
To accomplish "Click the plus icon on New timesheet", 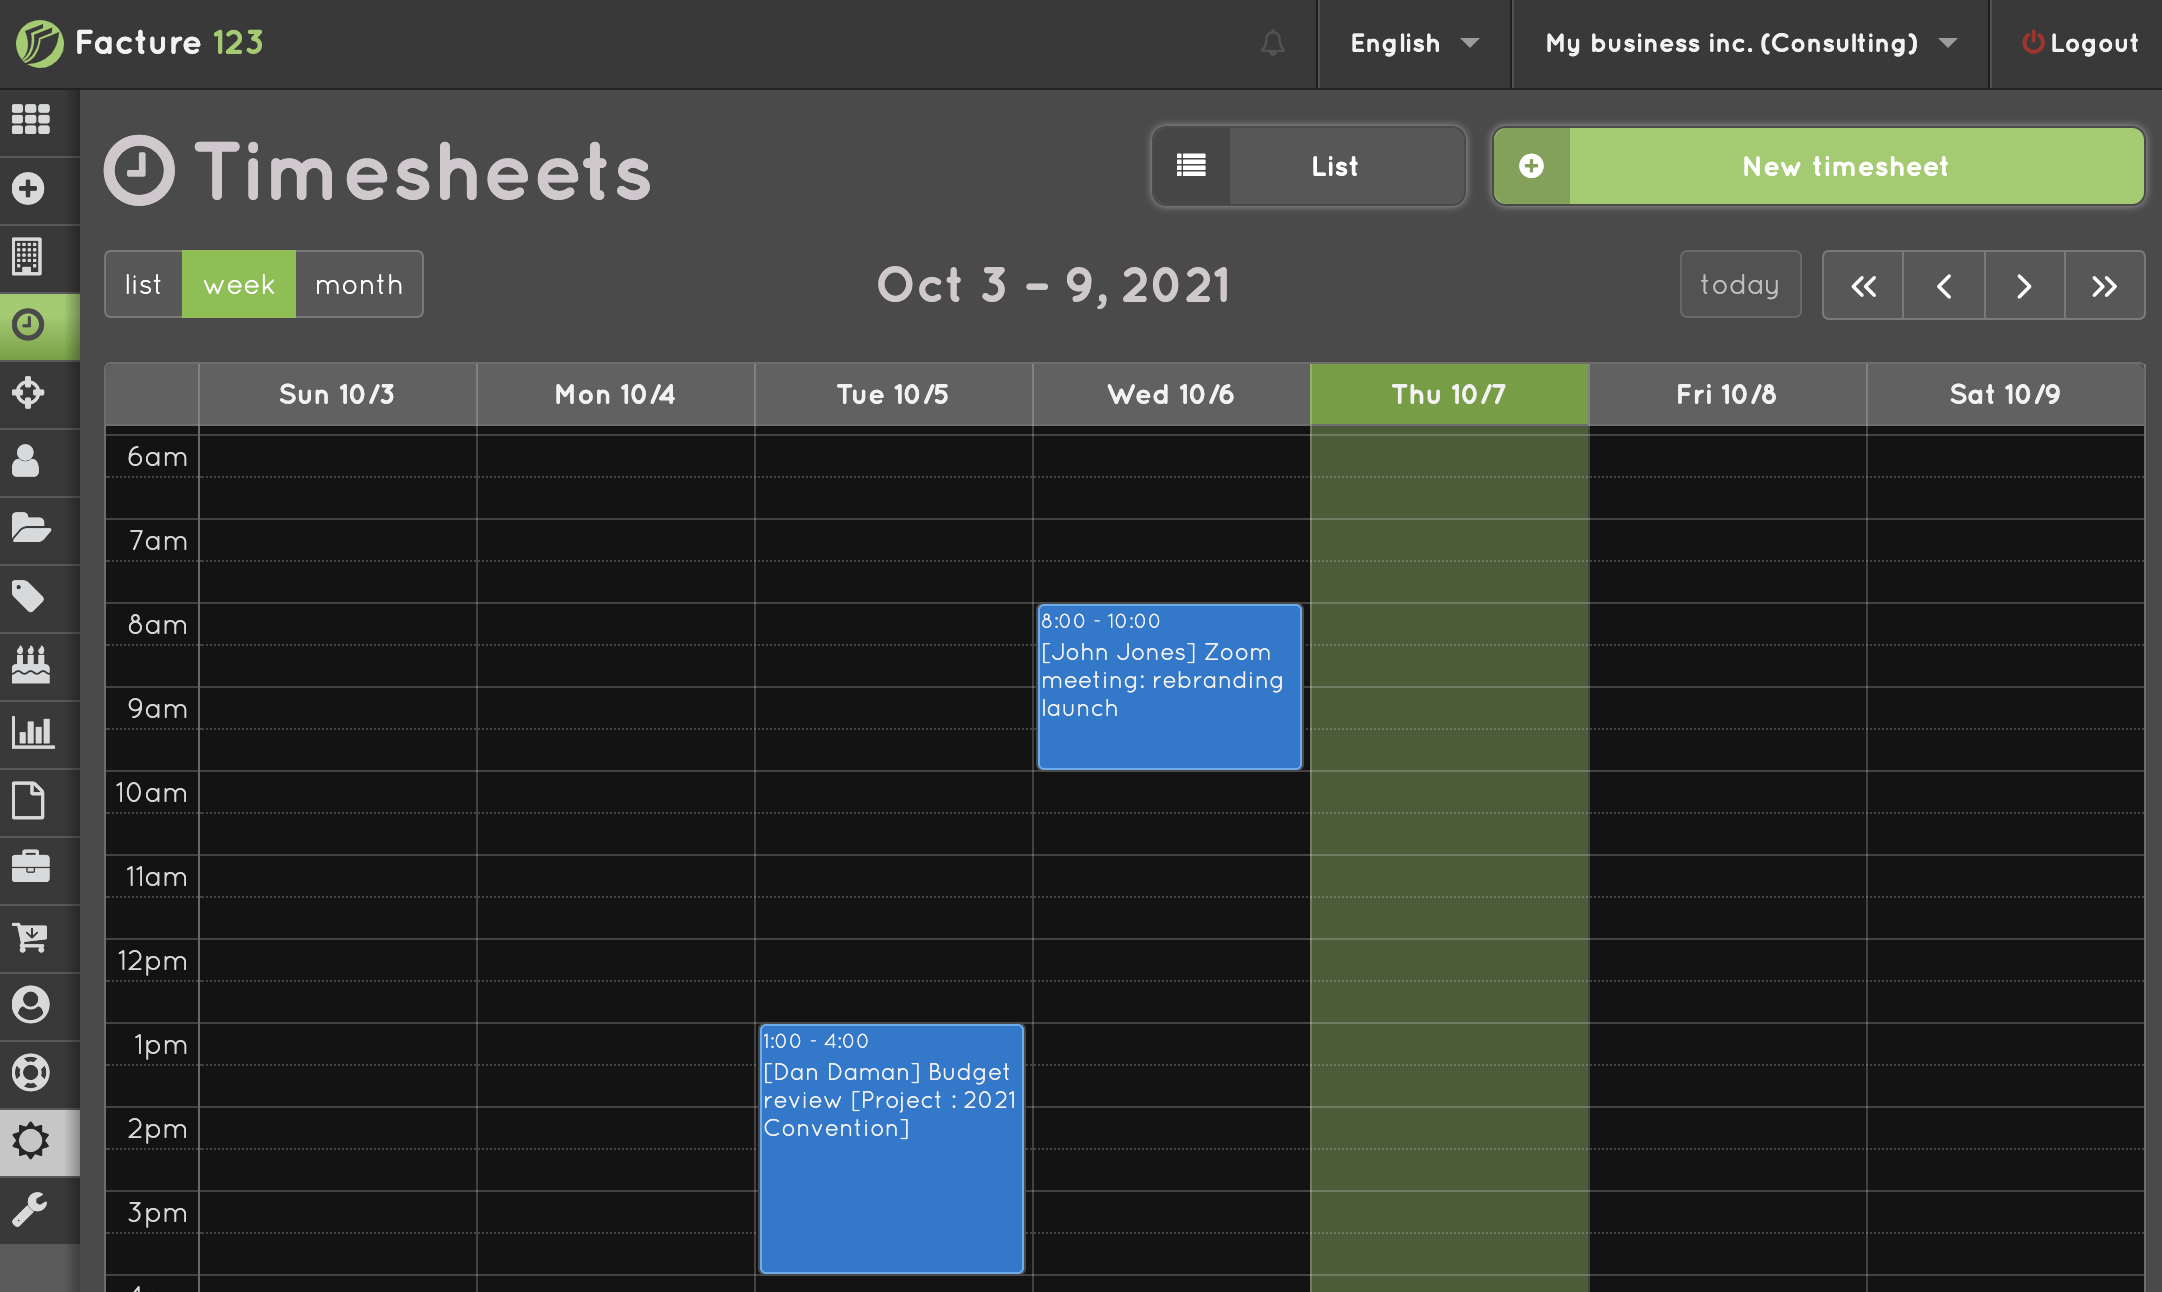I will pyautogui.click(x=1532, y=166).
